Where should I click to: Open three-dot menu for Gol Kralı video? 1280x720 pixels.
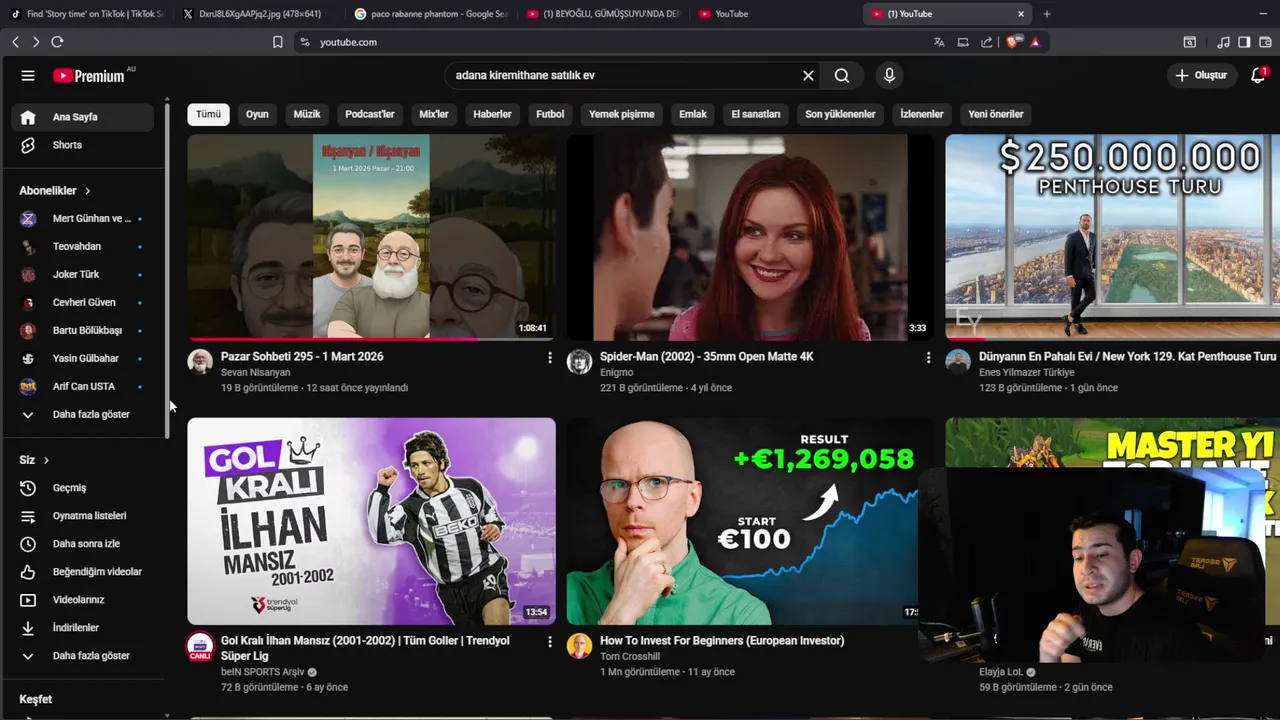[x=549, y=641]
